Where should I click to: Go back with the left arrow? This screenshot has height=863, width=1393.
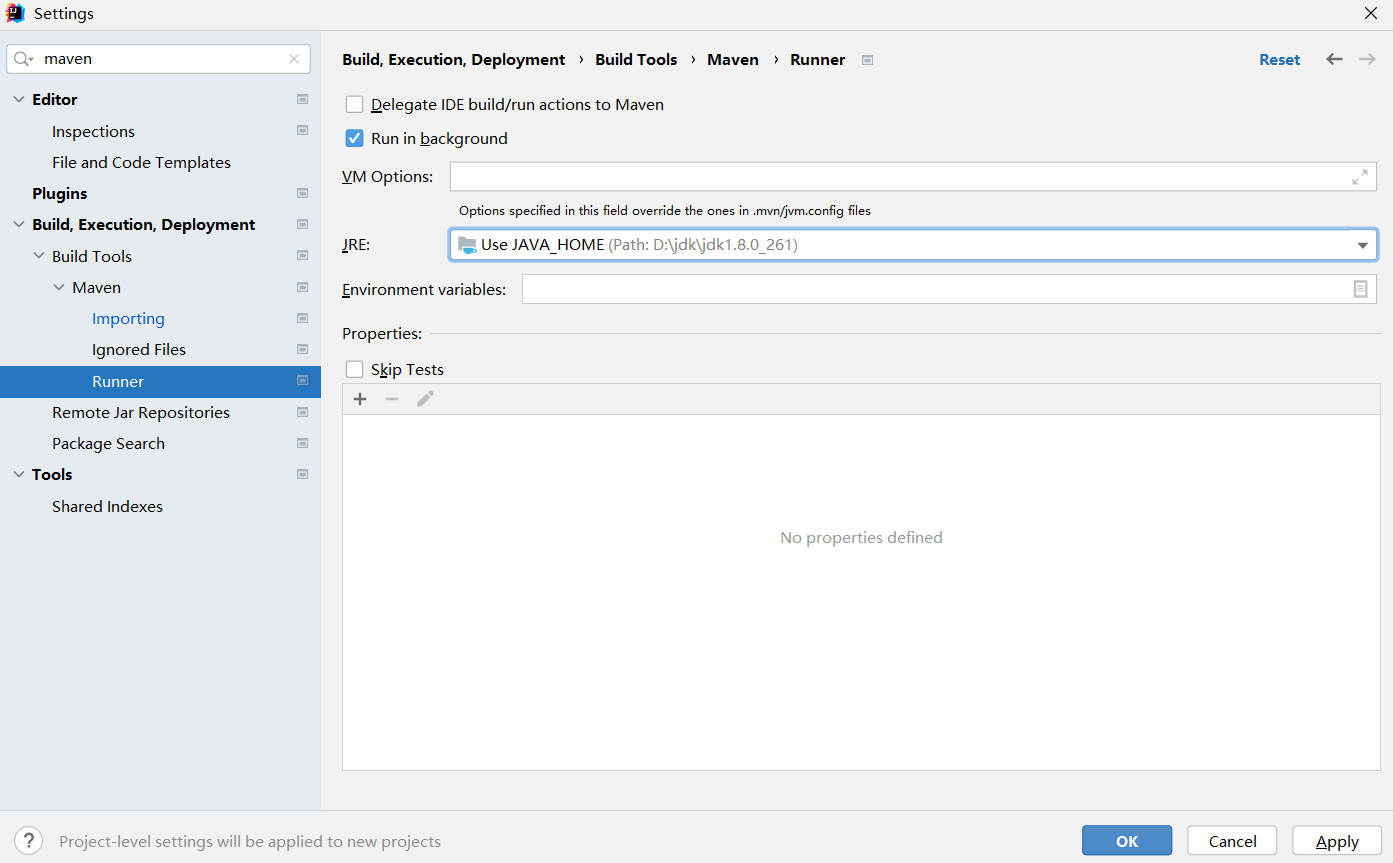pos(1334,59)
